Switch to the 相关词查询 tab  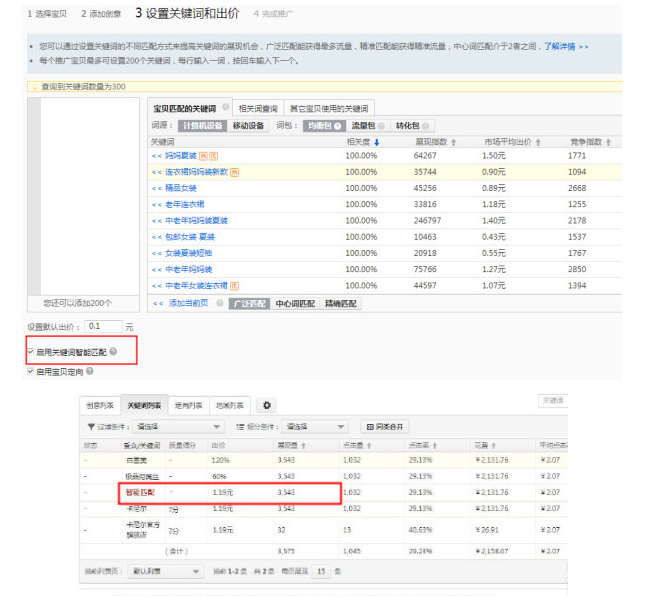tap(258, 108)
